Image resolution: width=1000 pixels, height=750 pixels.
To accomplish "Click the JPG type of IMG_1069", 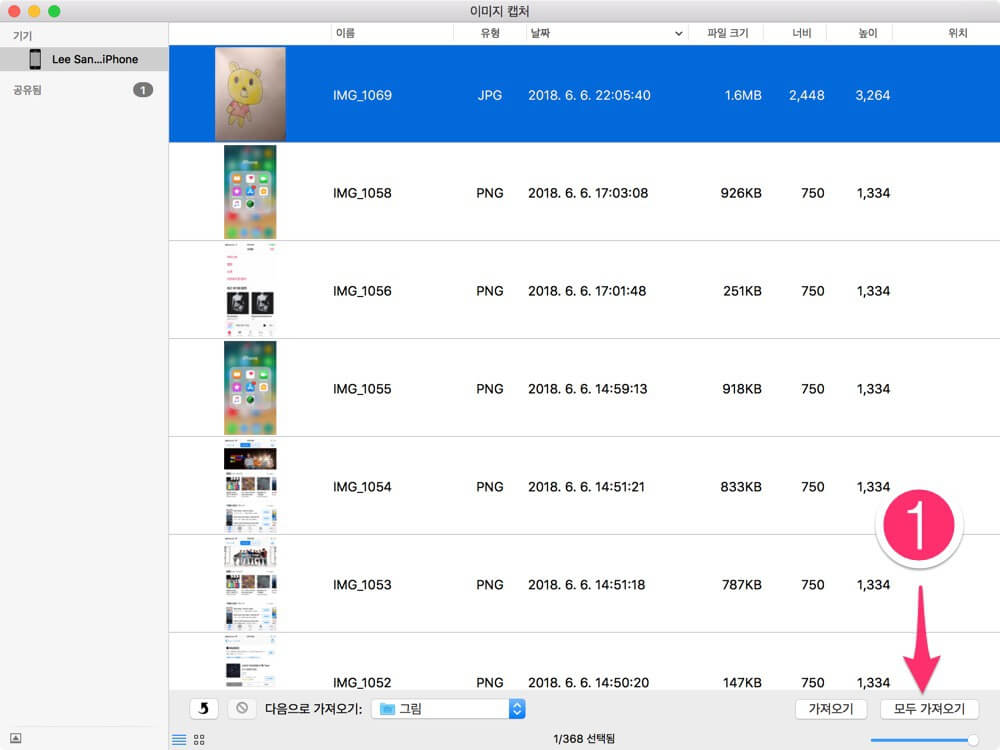I will (x=490, y=95).
